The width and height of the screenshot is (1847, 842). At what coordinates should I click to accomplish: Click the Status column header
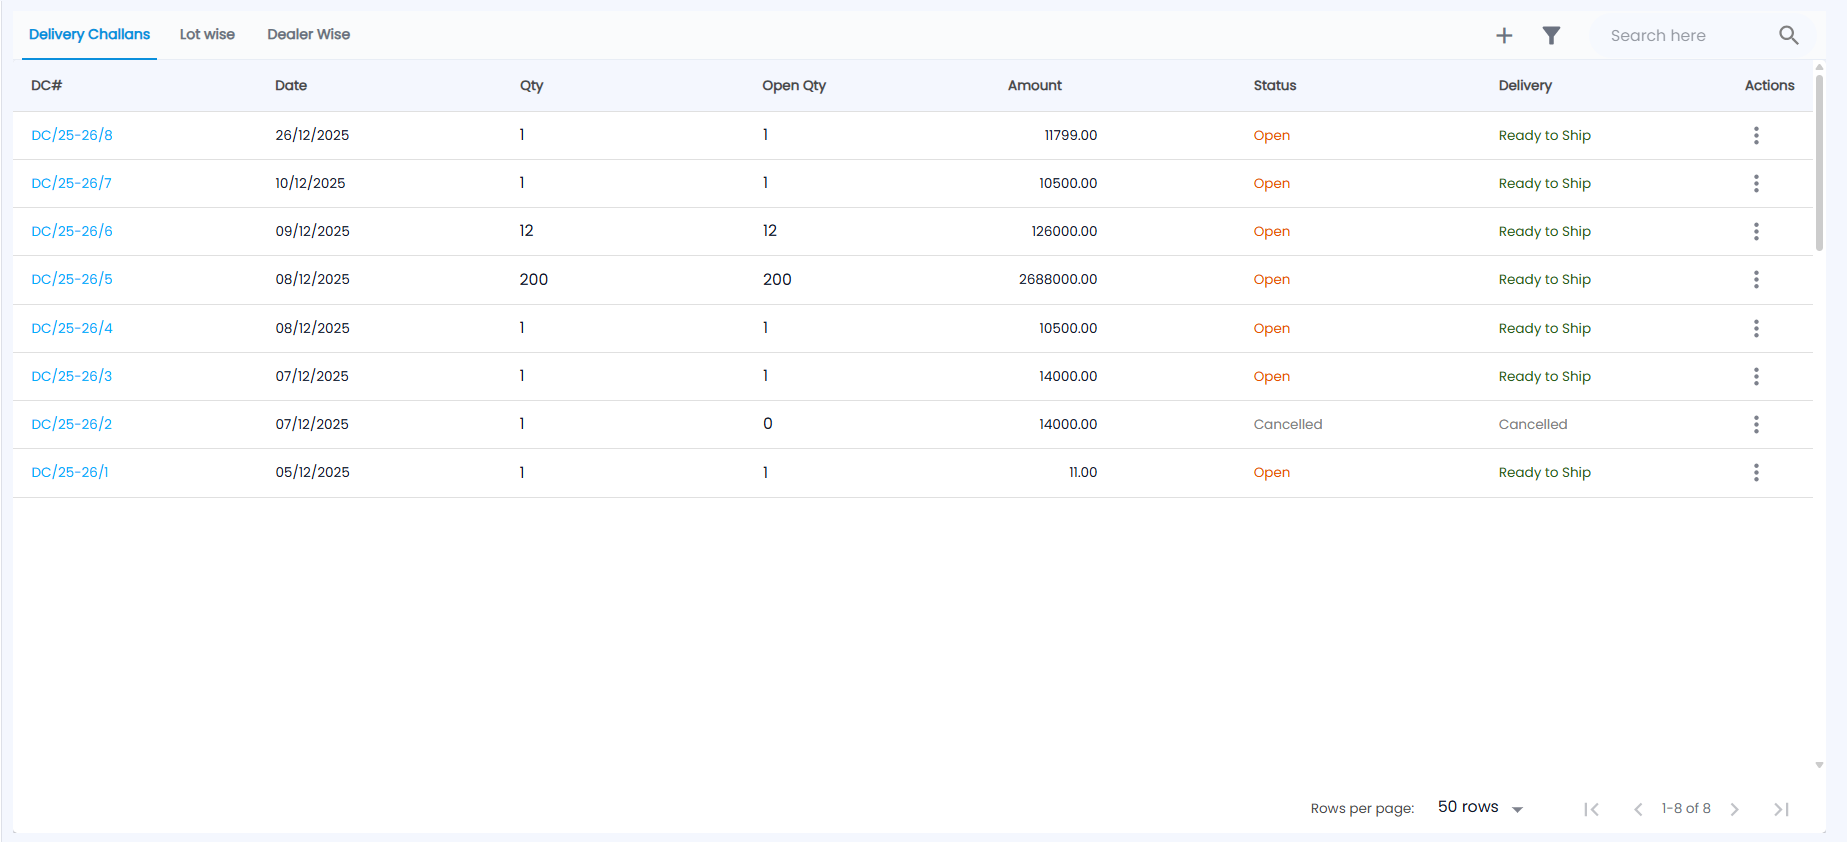(x=1275, y=86)
